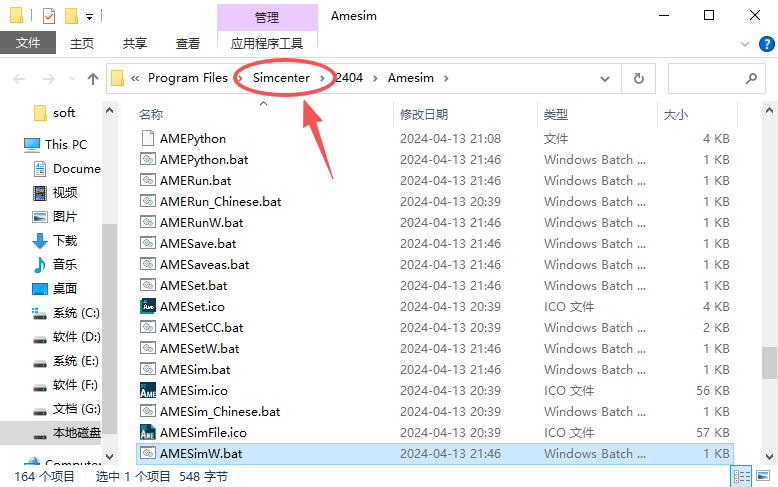Sort files by 修改日期 column
The width and height of the screenshot is (778, 487).
[x=424, y=115]
